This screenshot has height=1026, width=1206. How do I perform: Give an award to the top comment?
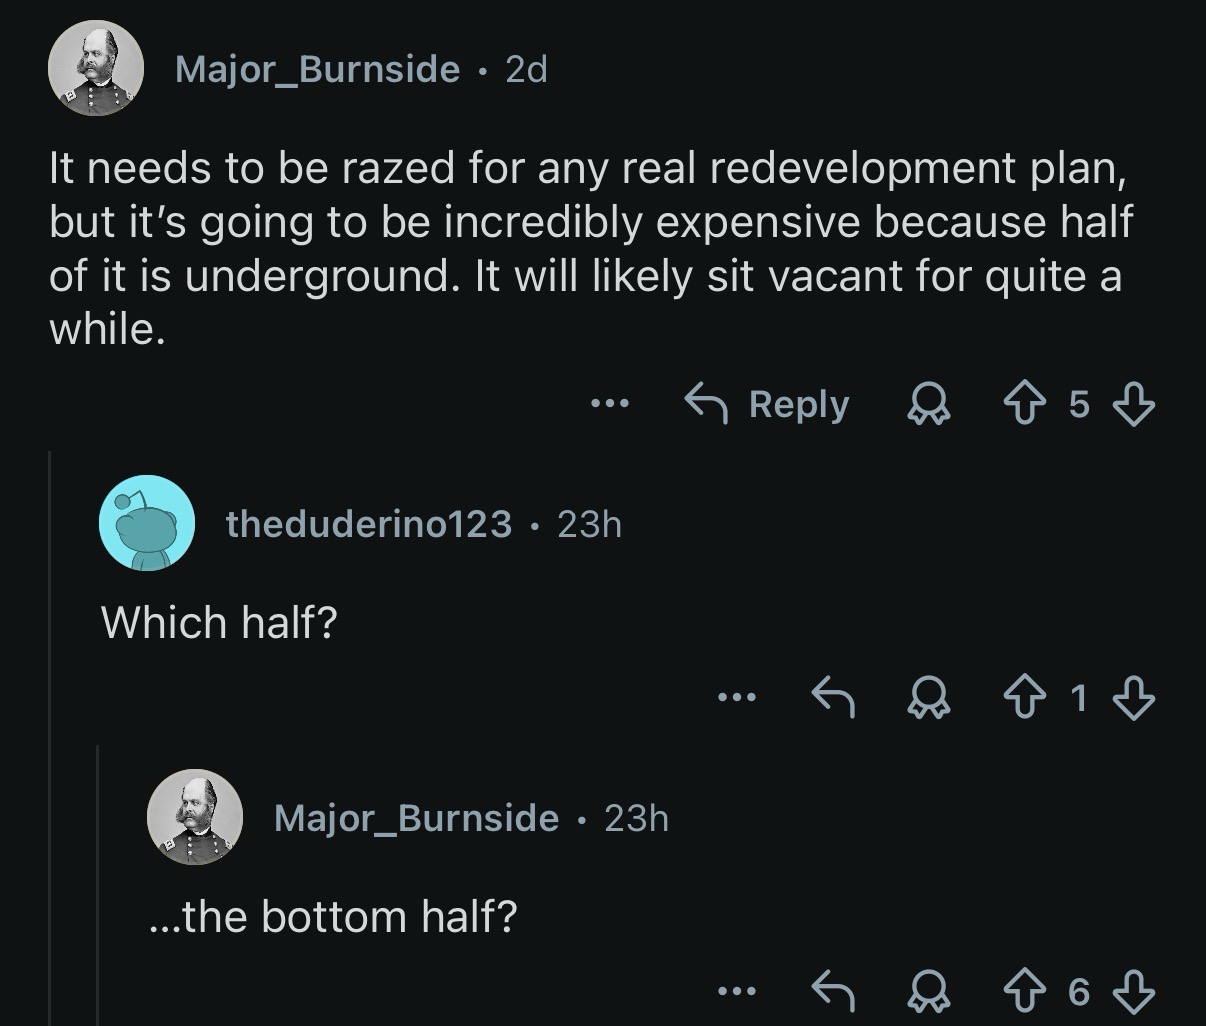927,404
